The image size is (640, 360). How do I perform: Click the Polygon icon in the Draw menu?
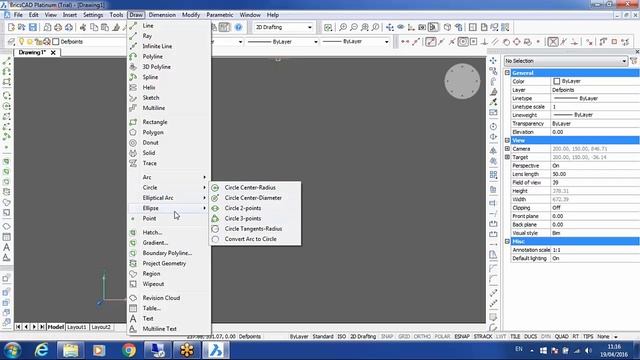133,132
